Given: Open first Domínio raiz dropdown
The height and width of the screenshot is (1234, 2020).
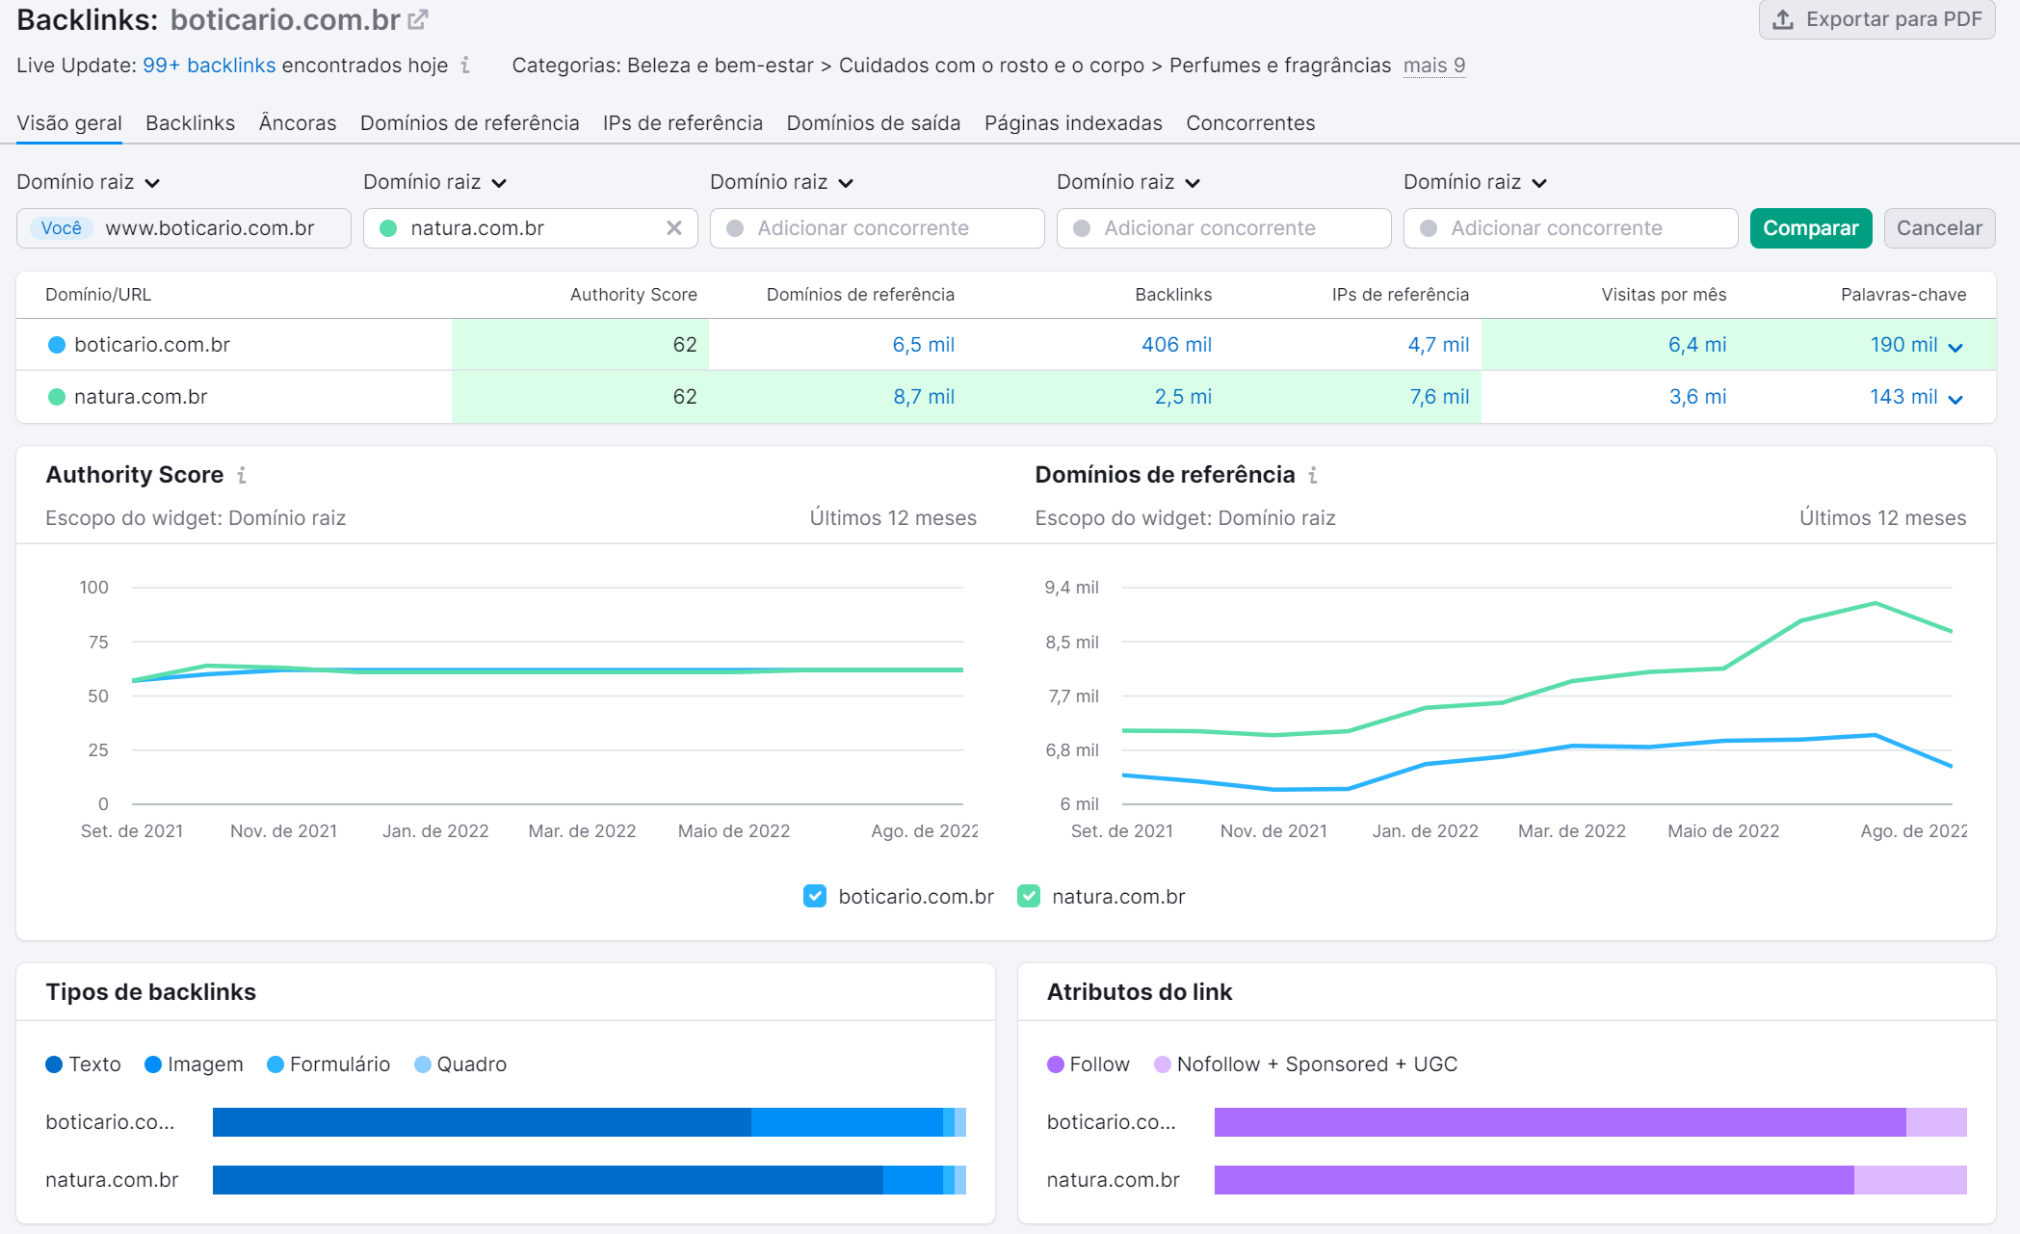Looking at the screenshot, I should pos(88,182).
